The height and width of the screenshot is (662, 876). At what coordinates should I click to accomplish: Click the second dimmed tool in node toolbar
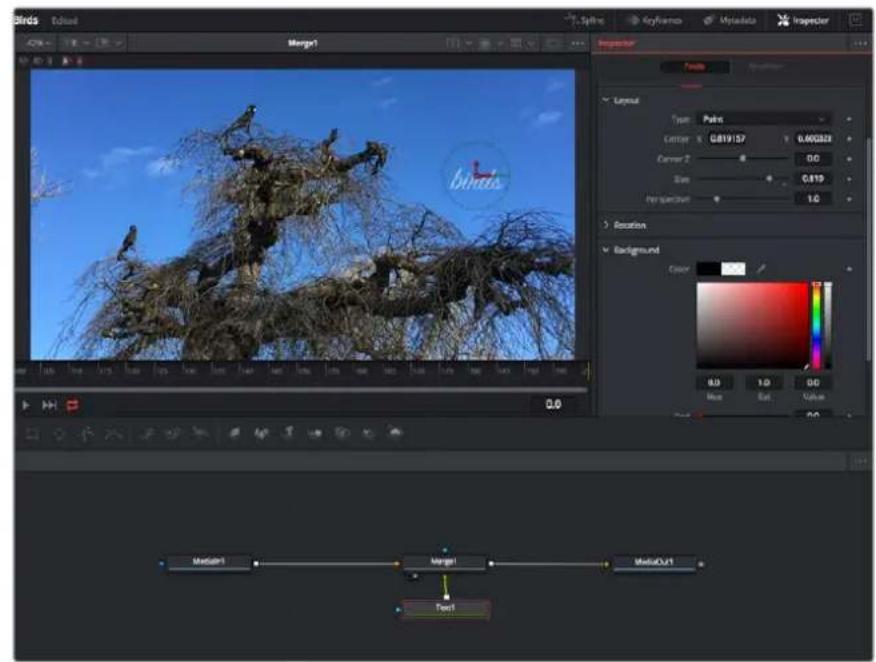pos(59,433)
